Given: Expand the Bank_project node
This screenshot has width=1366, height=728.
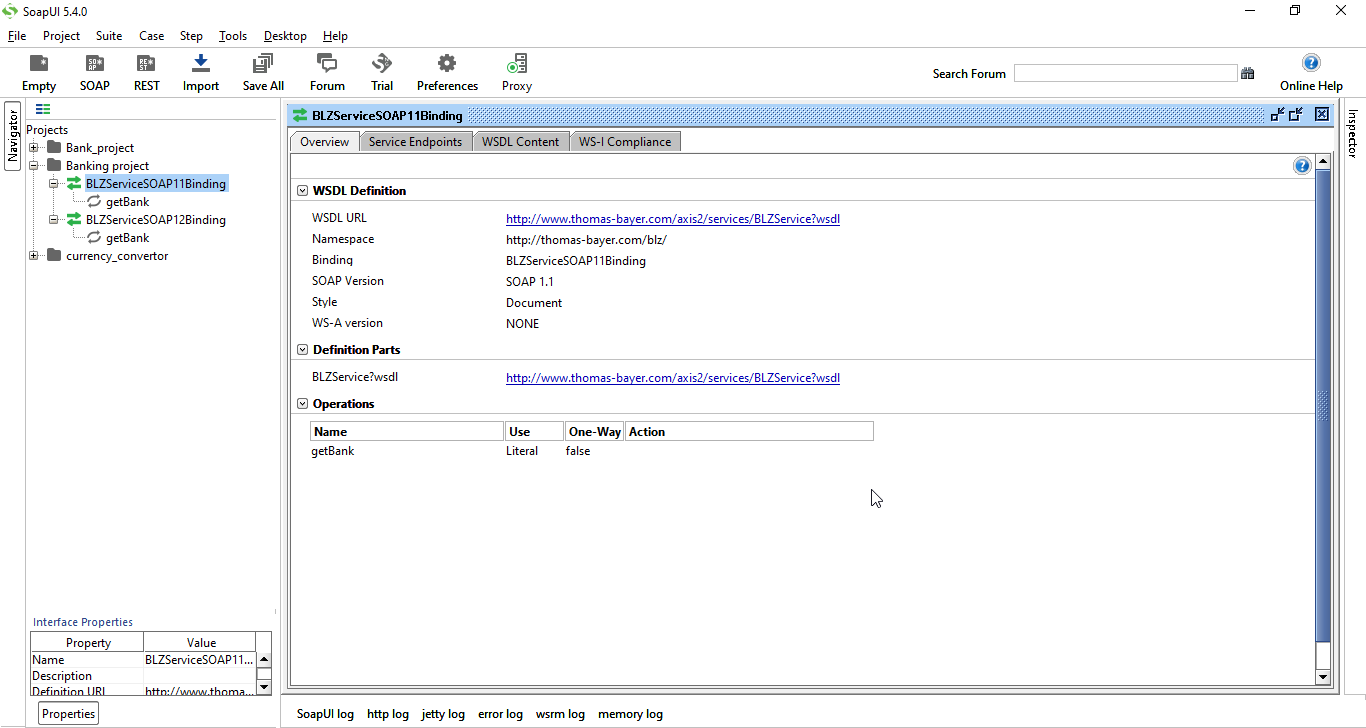Looking at the screenshot, I should click(34, 147).
